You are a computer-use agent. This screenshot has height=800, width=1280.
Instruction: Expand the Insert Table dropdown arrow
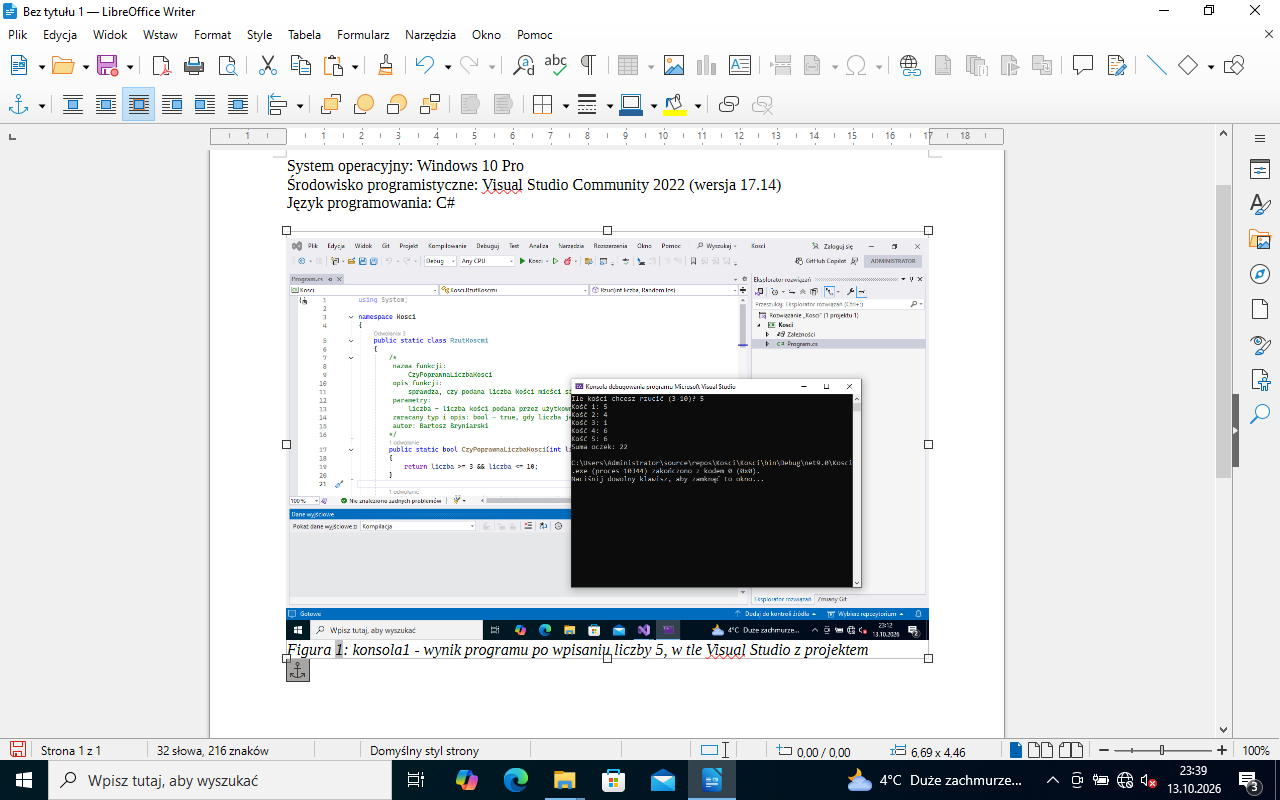point(651,67)
